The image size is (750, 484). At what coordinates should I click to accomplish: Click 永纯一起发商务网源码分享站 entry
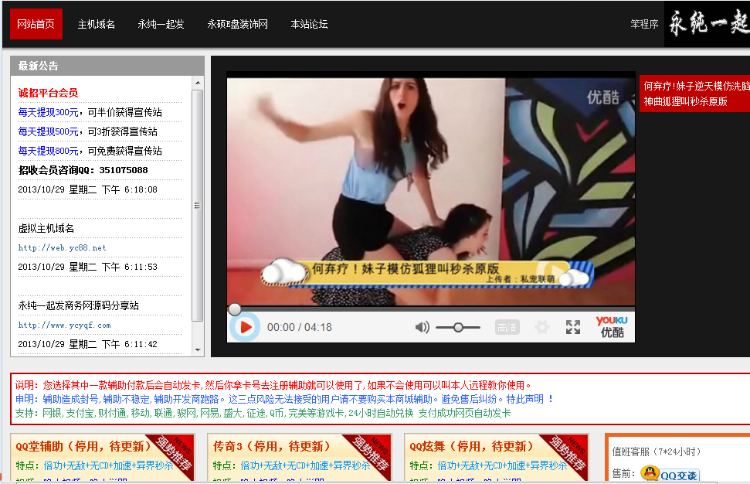coord(78,306)
